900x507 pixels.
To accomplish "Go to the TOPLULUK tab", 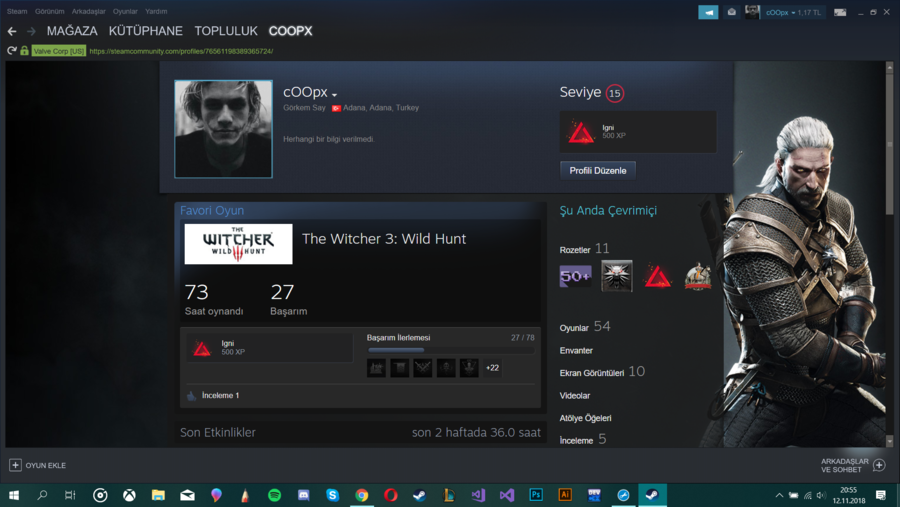I will click(226, 31).
